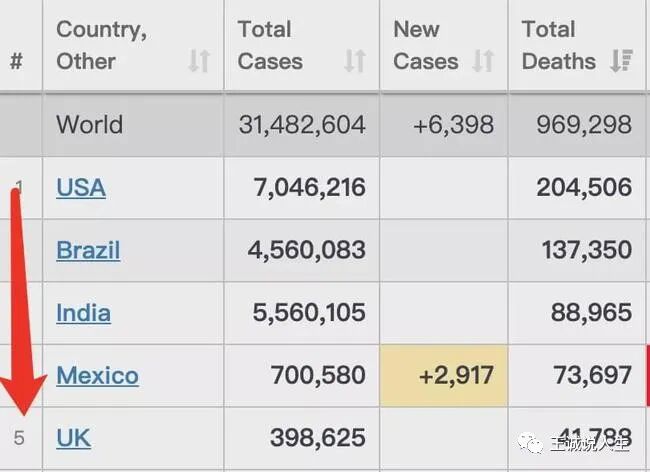This screenshot has height=472, width=650.
Task: Sort table by Total Cases arrows
Action: click(x=355, y=61)
